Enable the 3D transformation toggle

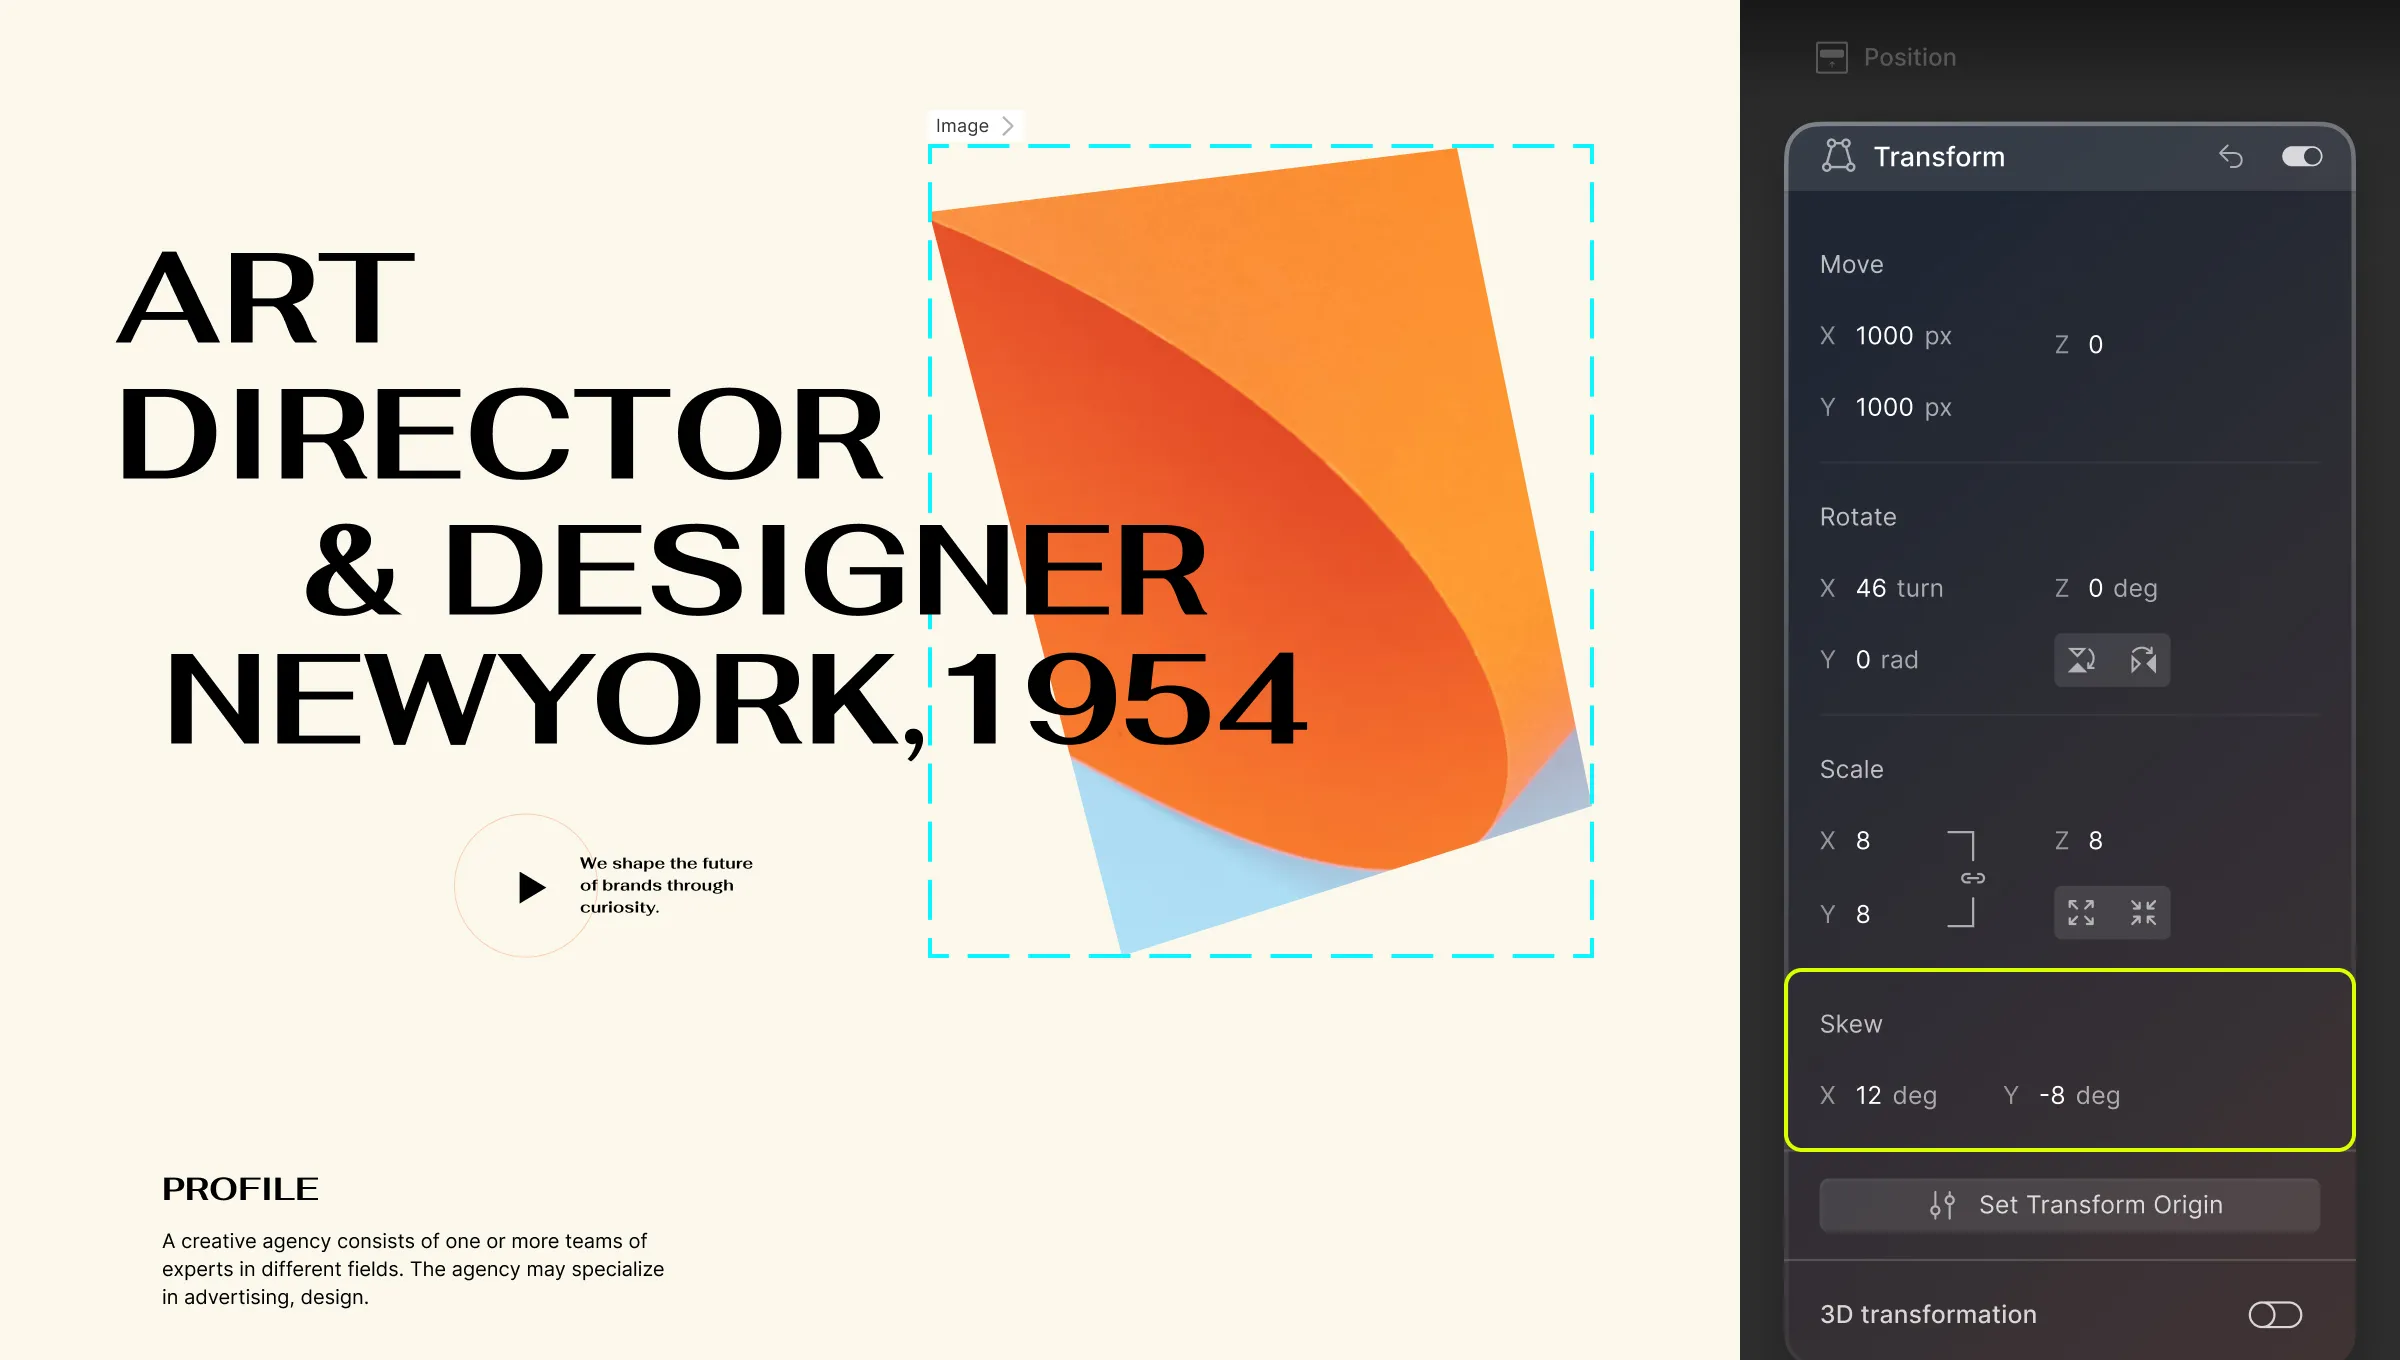coord(2275,1314)
